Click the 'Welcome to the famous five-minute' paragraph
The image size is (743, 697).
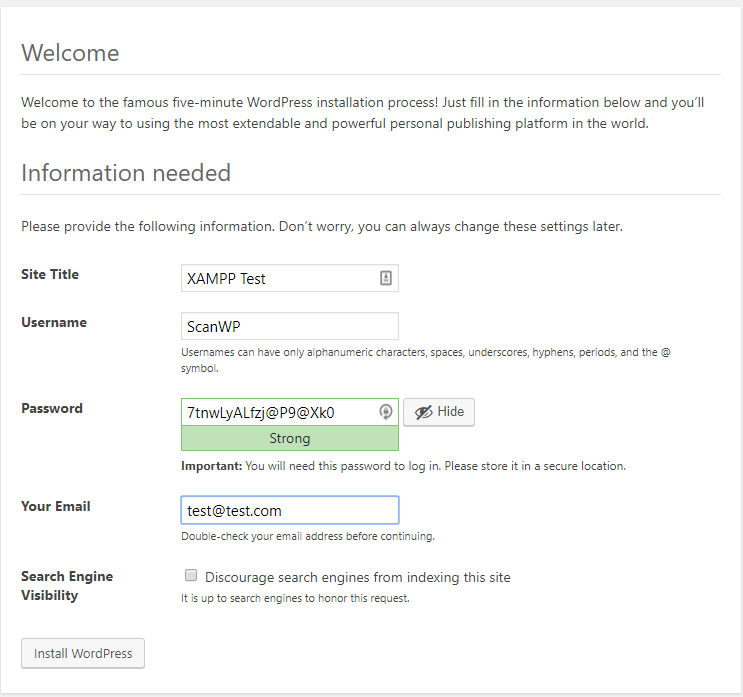coord(362,113)
